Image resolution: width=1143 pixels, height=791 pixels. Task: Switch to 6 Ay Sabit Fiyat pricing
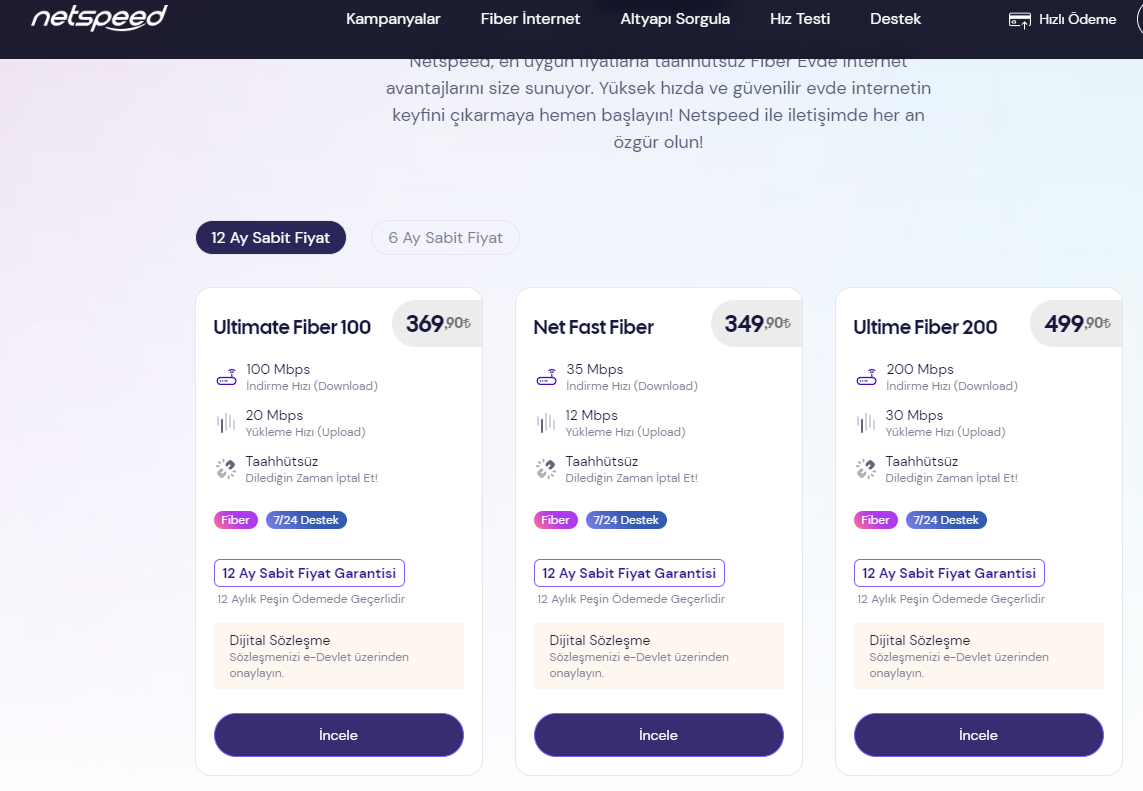[x=445, y=238]
